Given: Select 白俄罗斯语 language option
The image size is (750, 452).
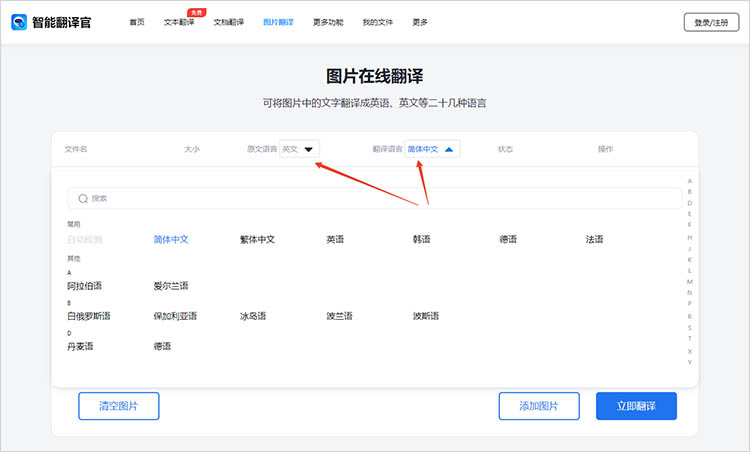Looking at the screenshot, I should [89, 316].
